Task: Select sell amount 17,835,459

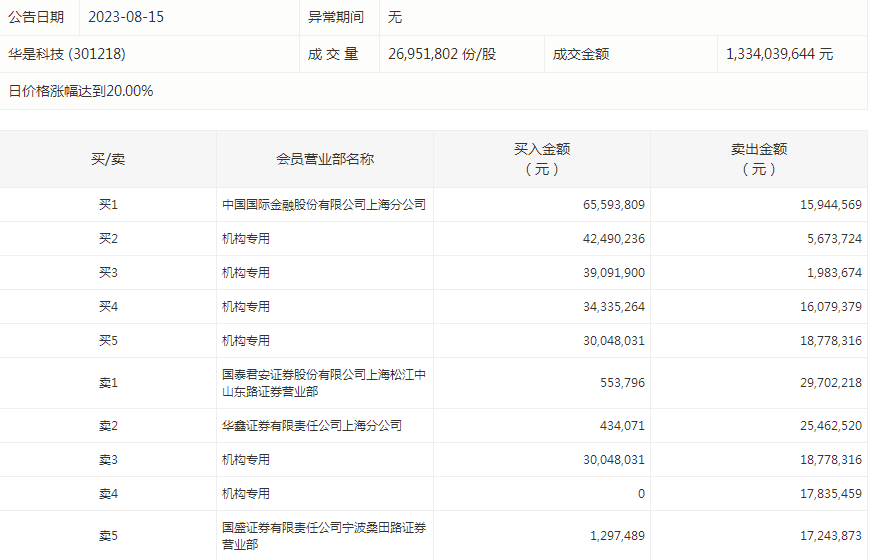Action: 831,494
